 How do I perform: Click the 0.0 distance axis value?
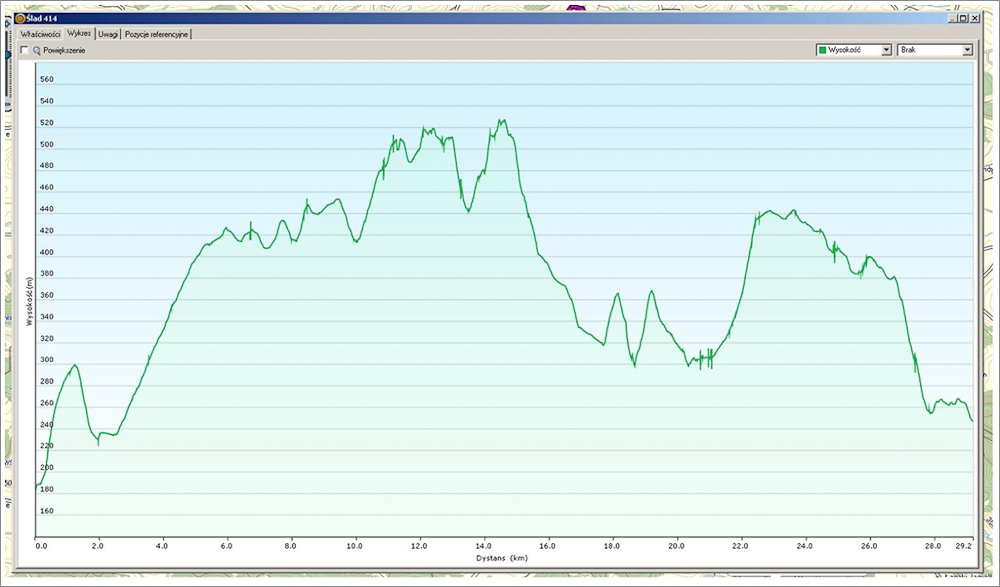(41, 546)
